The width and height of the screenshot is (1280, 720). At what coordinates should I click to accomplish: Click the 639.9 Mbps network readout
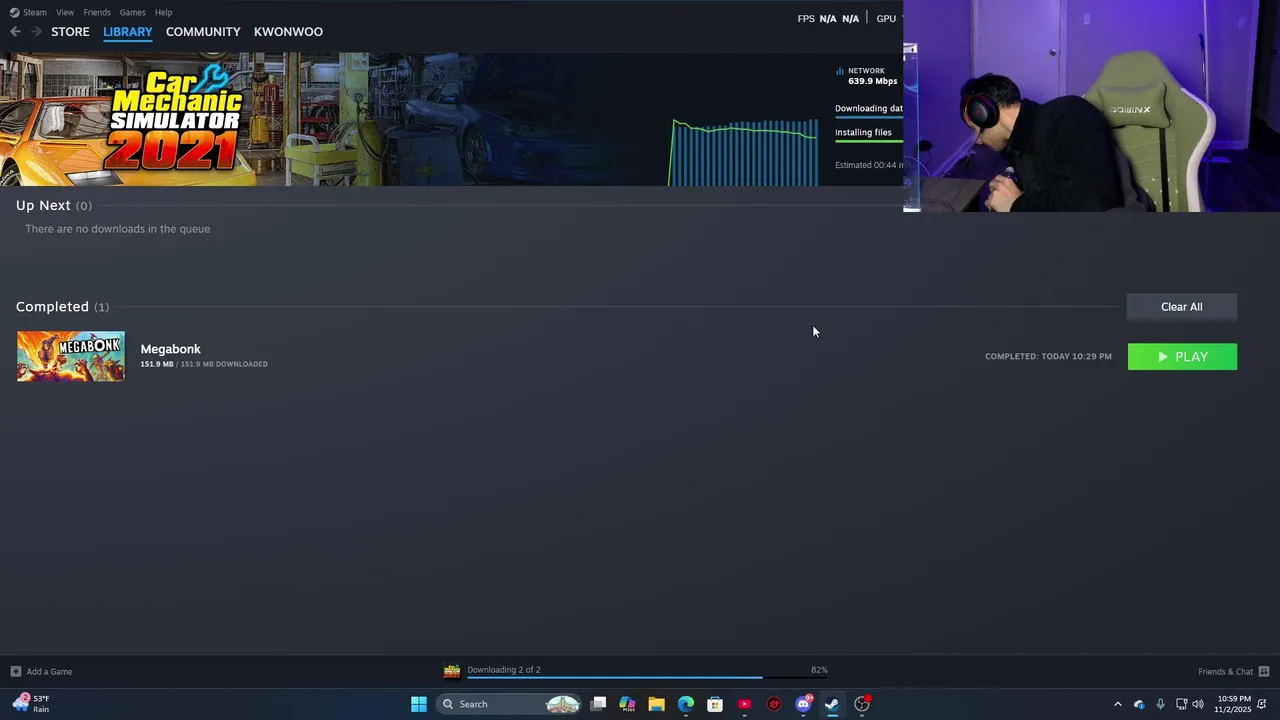[x=873, y=81]
